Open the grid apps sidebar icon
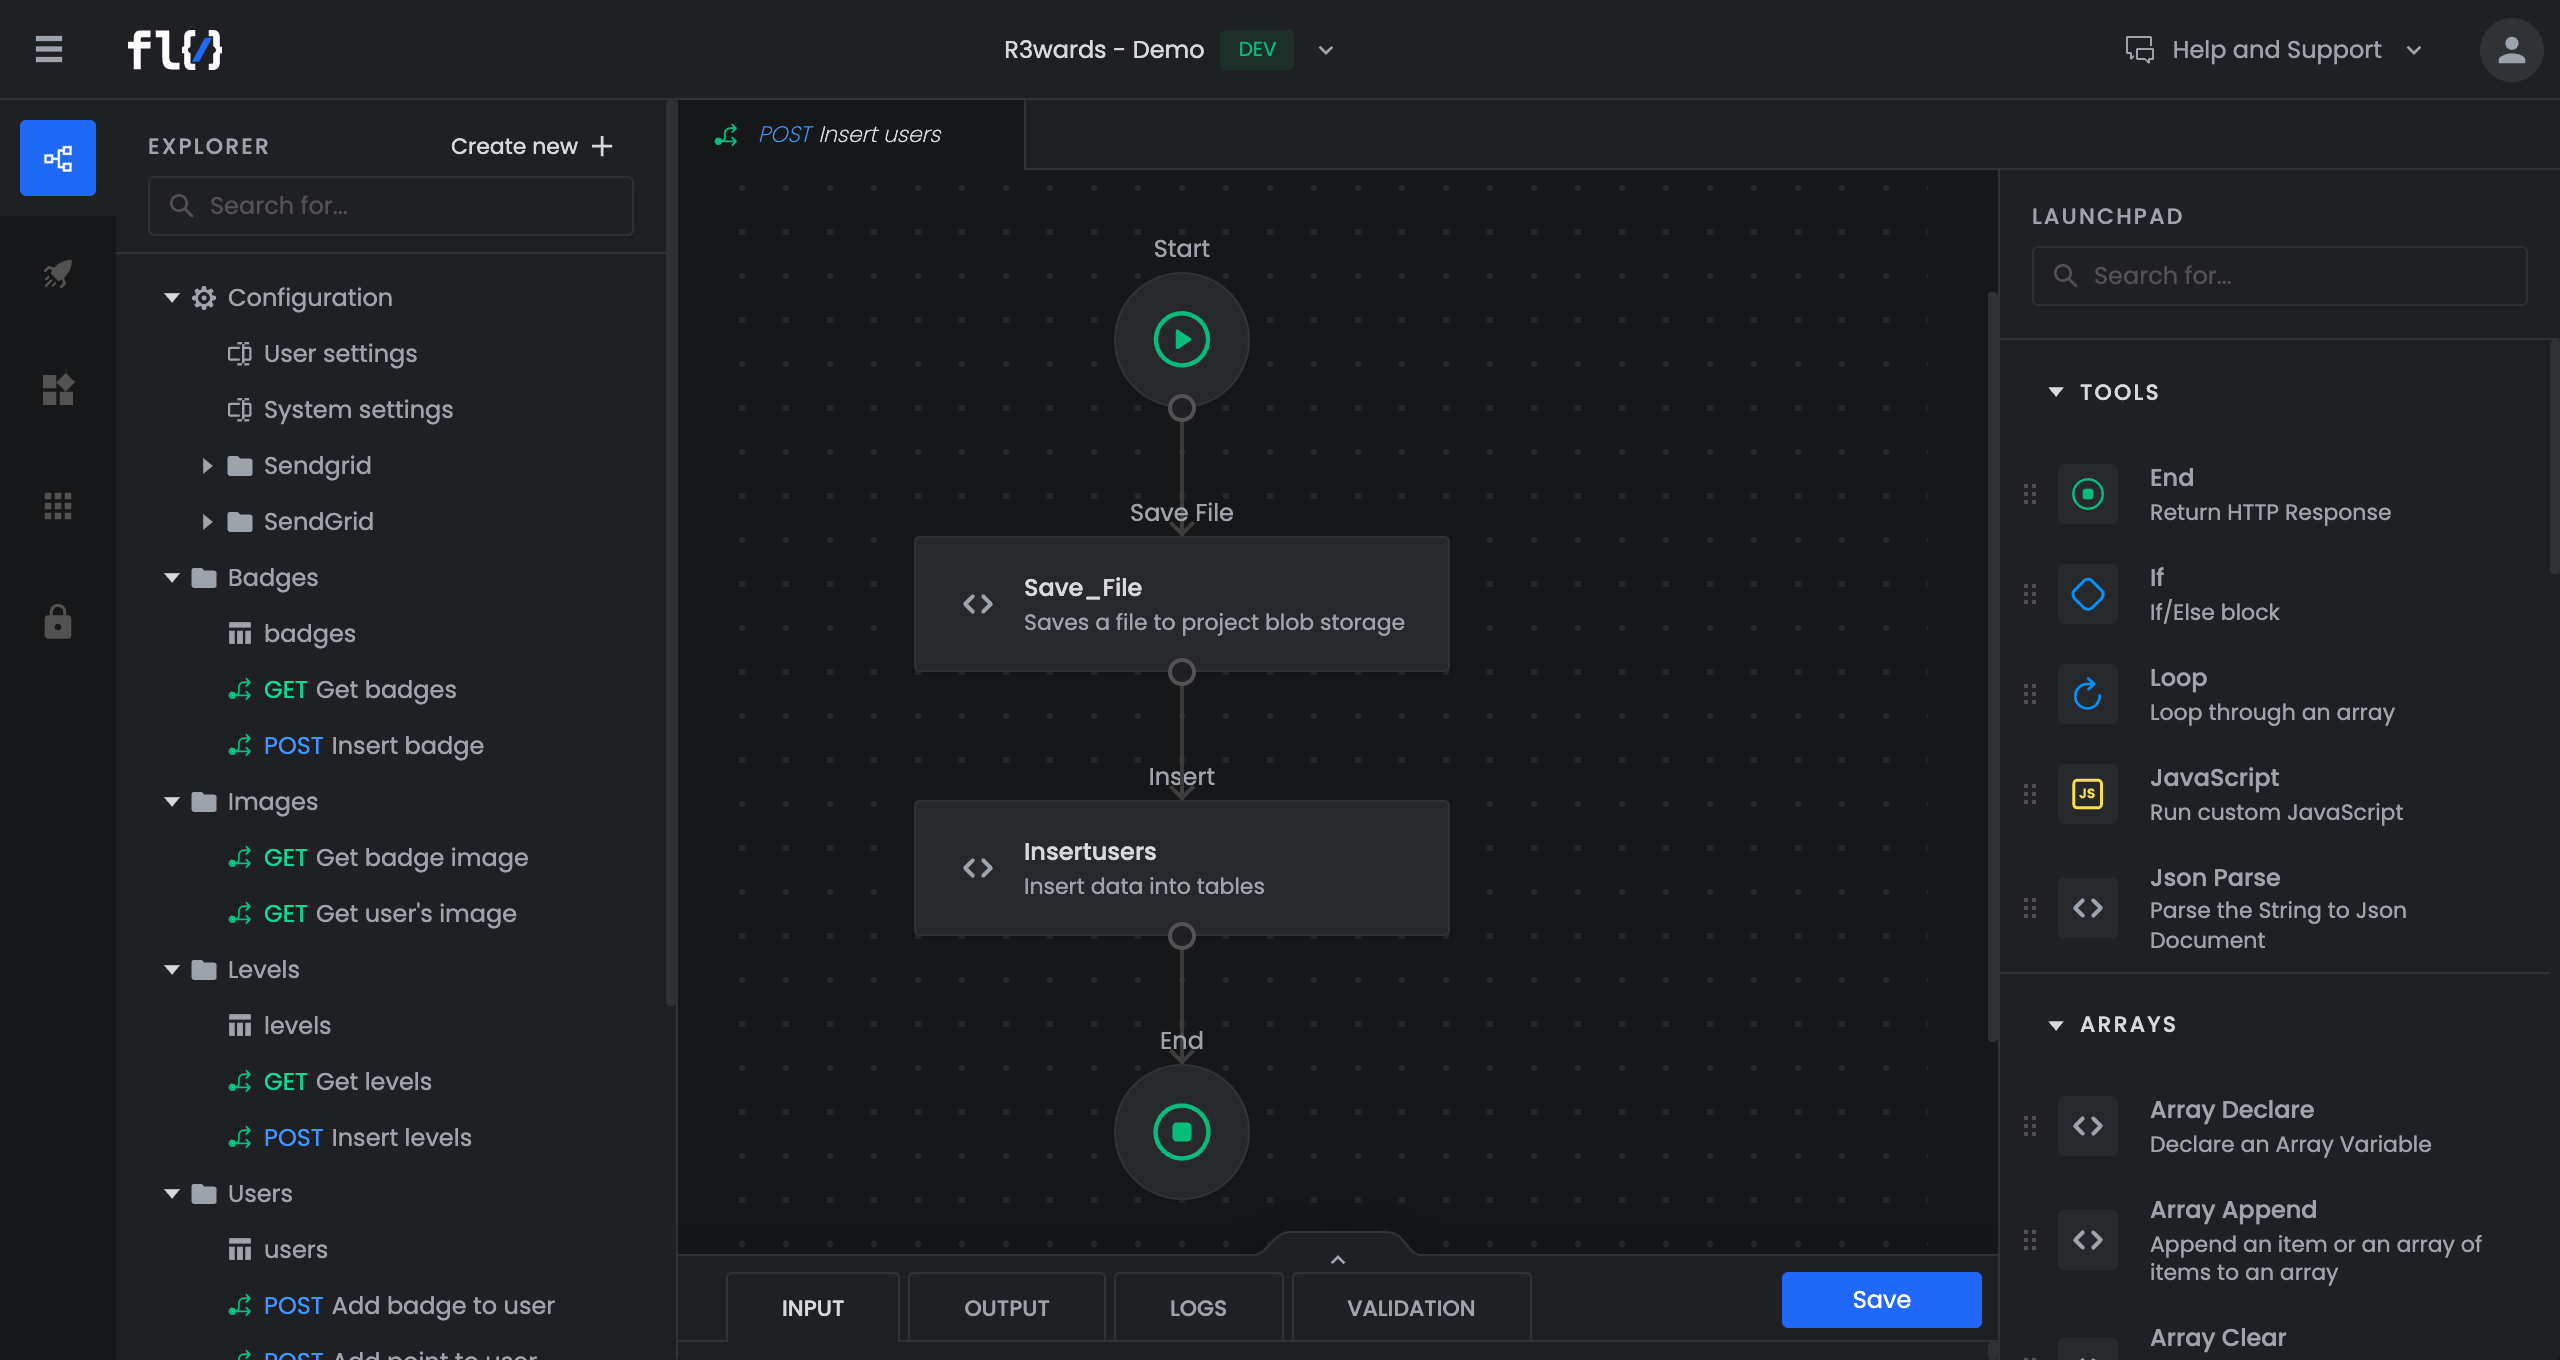Screen dimensions: 2560x1360 58,506
